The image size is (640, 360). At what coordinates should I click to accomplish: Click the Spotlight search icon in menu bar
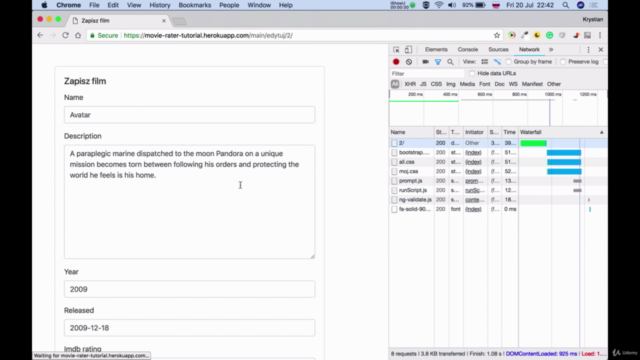tap(565, 5)
